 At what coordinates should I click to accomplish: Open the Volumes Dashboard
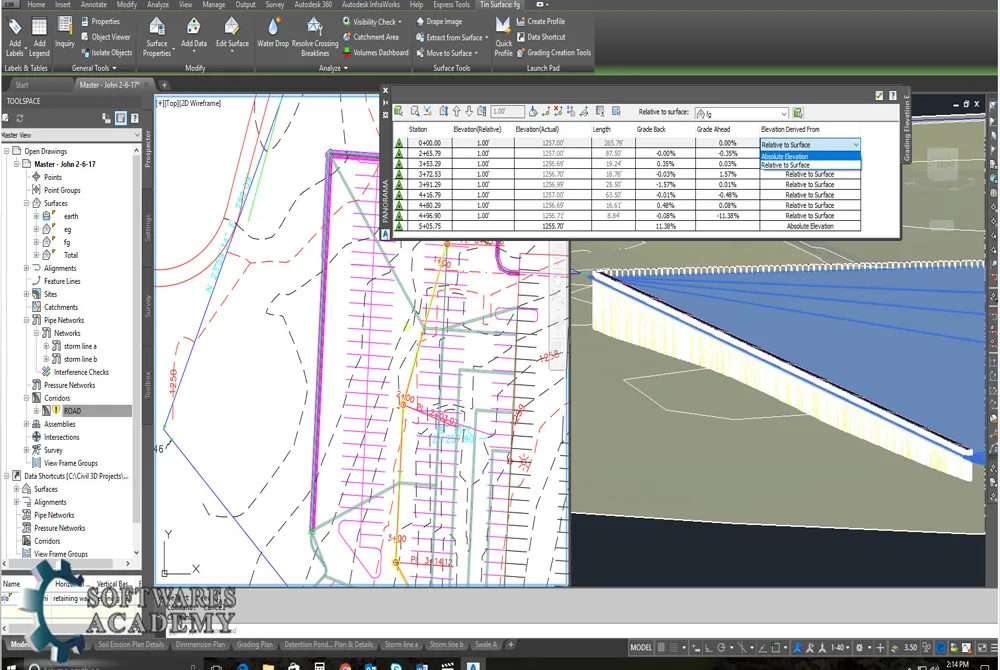click(376, 52)
